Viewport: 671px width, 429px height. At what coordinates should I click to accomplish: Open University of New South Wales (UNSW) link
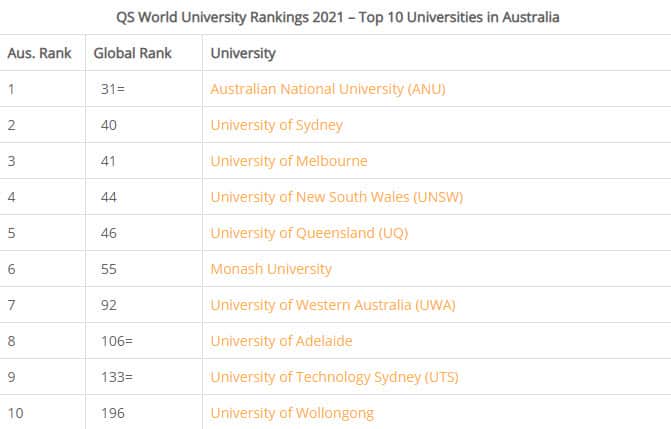(337, 197)
